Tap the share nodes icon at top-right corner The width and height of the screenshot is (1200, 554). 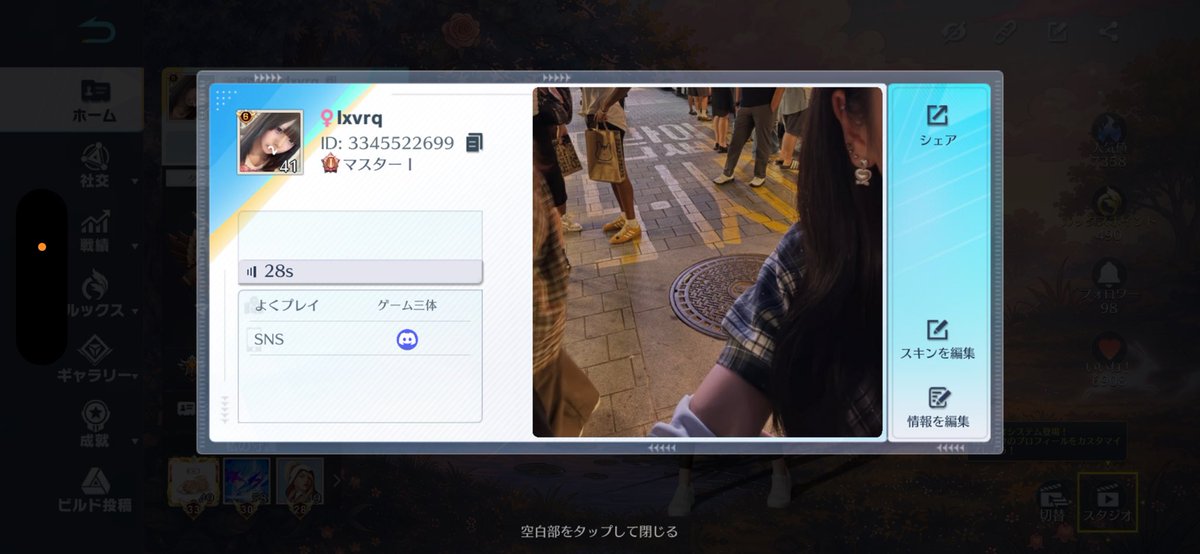[x=1108, y=31]
